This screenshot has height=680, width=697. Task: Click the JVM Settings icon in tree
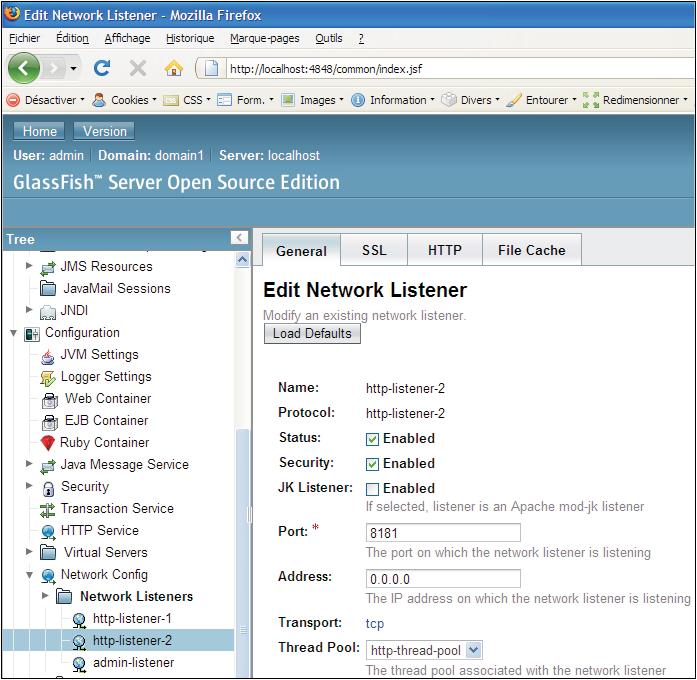[x=48, y=355]
